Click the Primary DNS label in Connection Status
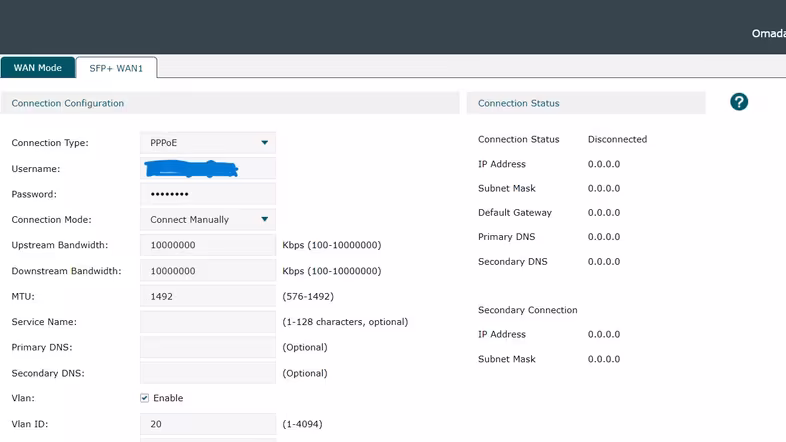The width and height of the screenshot is (786, 442). [x=506, y=237]
